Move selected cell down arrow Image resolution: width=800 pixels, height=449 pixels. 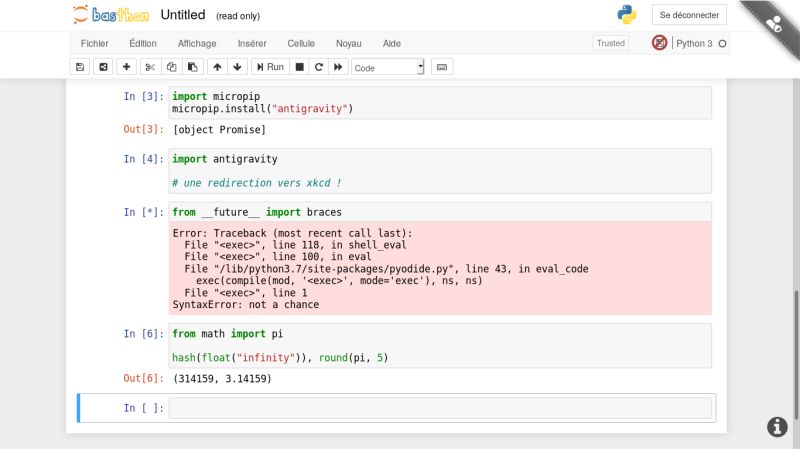click(237, 67)
